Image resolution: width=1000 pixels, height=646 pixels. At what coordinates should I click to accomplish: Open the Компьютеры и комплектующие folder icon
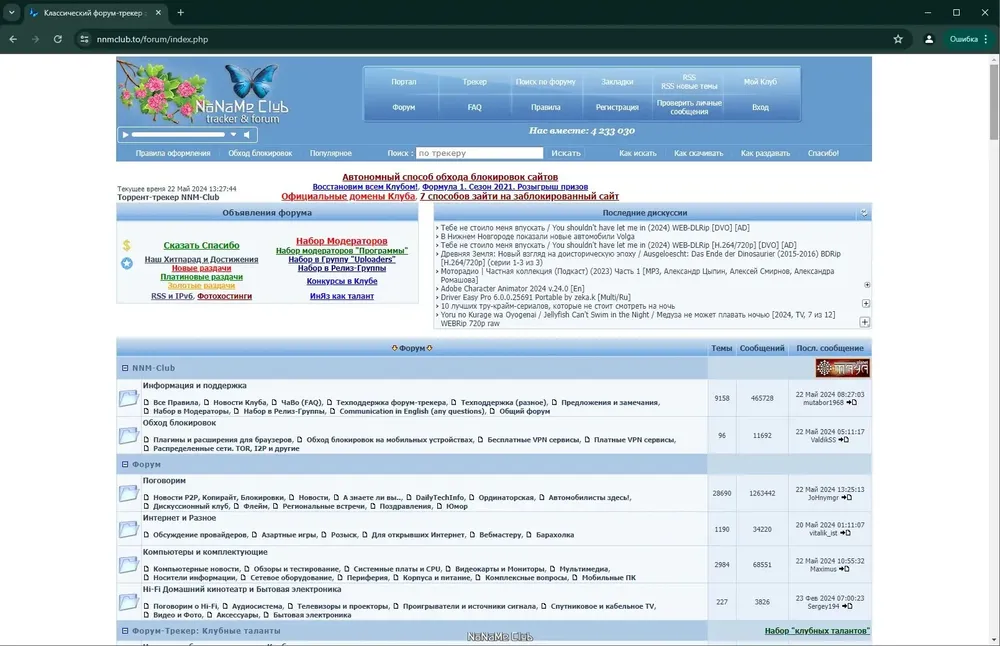128,564
